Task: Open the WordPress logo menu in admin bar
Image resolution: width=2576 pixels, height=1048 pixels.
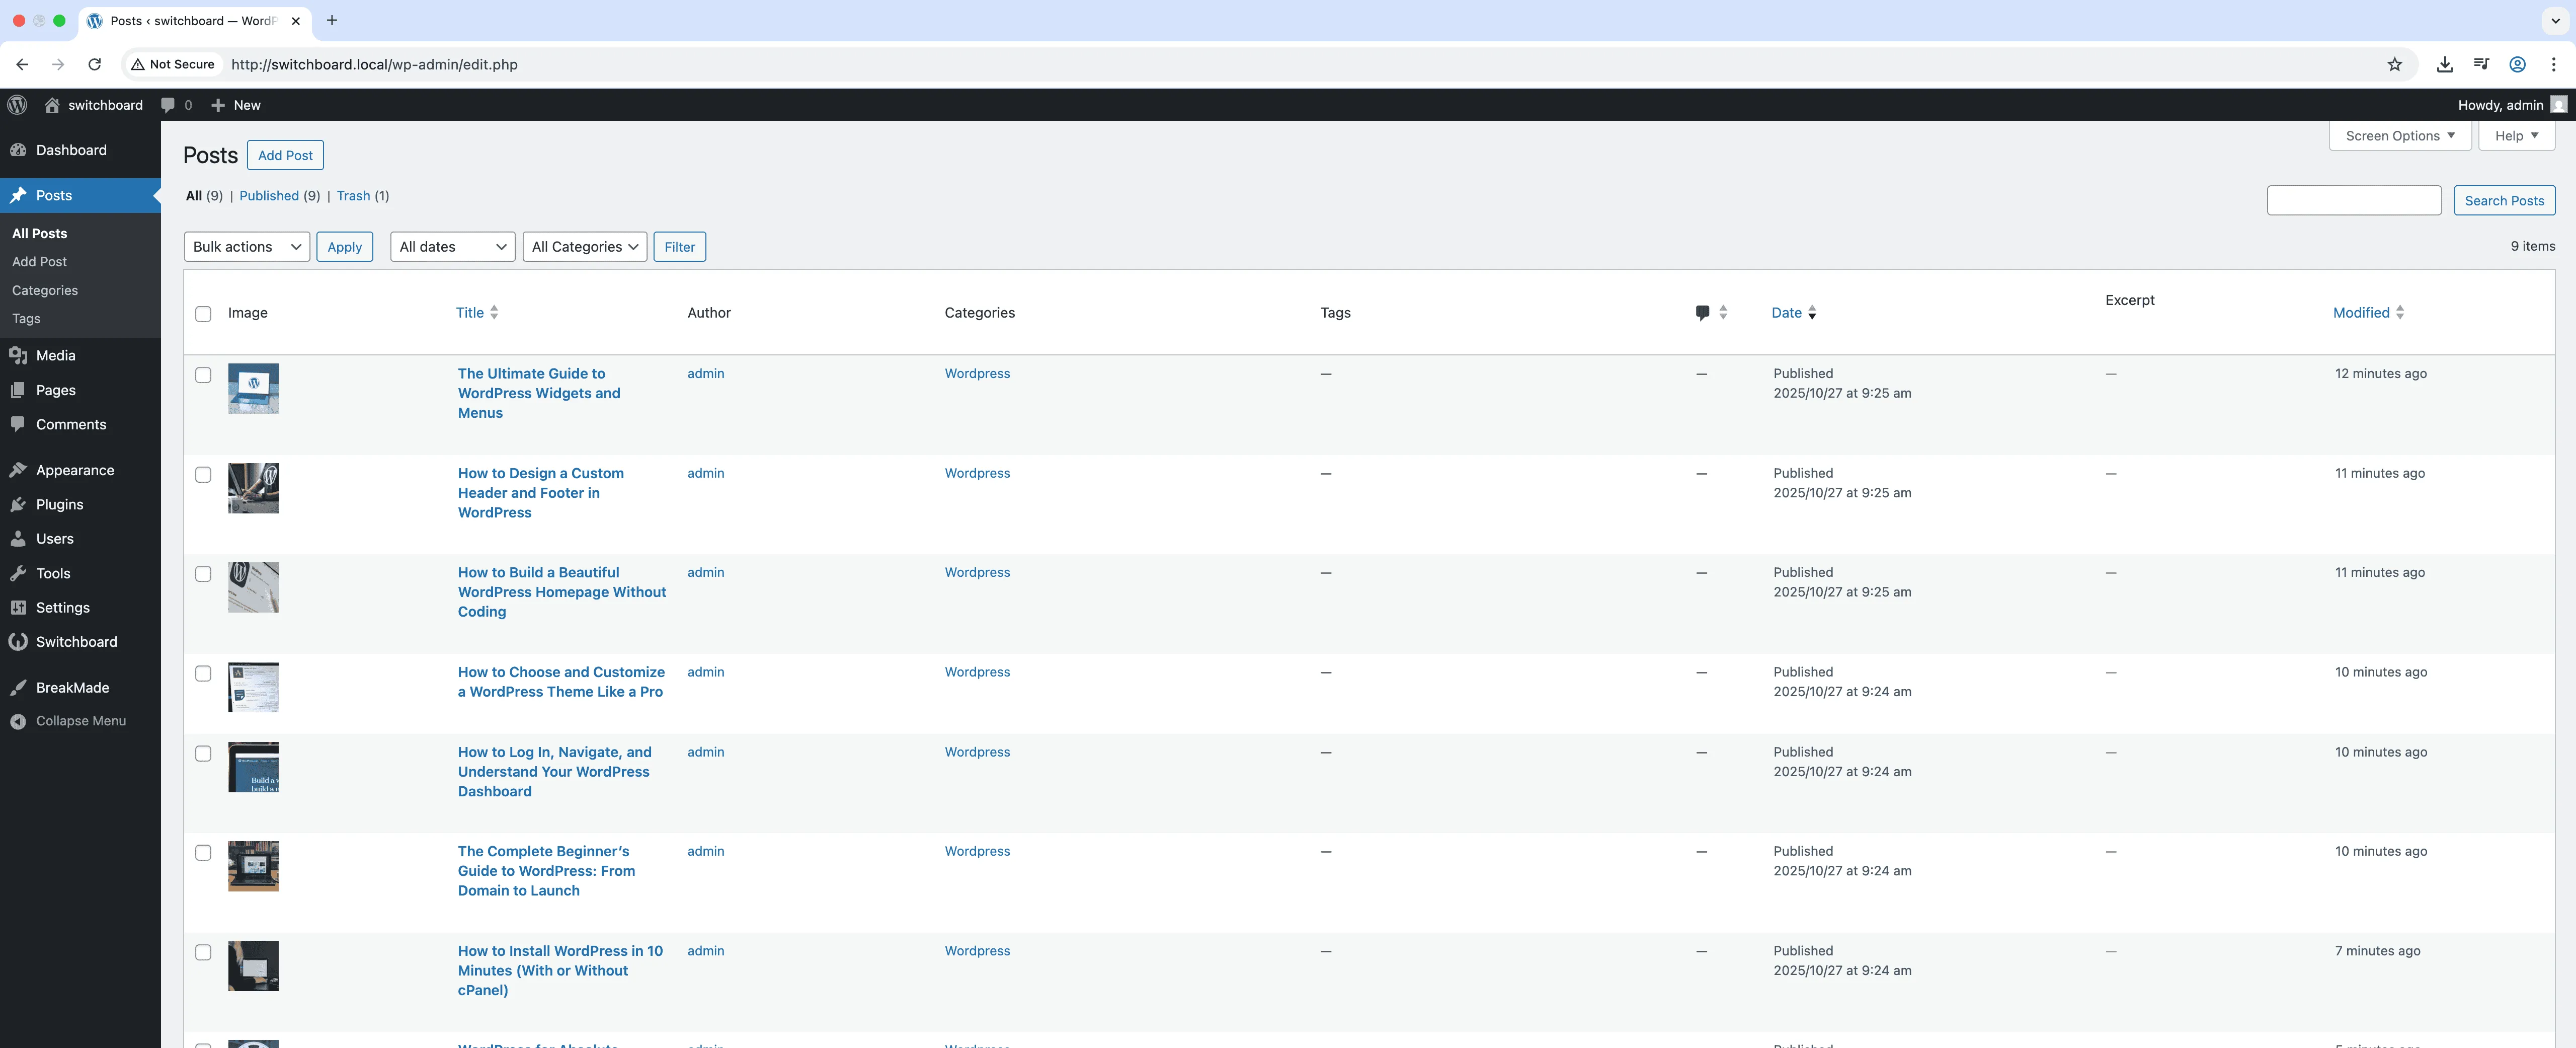Action: [17, 105]
